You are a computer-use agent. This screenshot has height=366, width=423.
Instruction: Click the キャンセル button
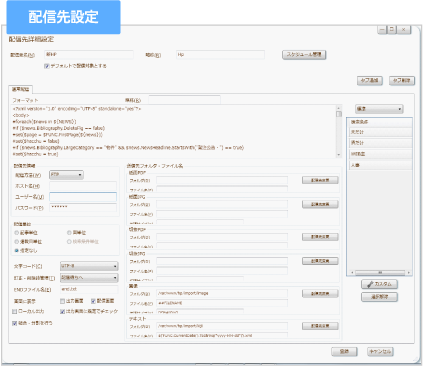click(x=380, y=351)
